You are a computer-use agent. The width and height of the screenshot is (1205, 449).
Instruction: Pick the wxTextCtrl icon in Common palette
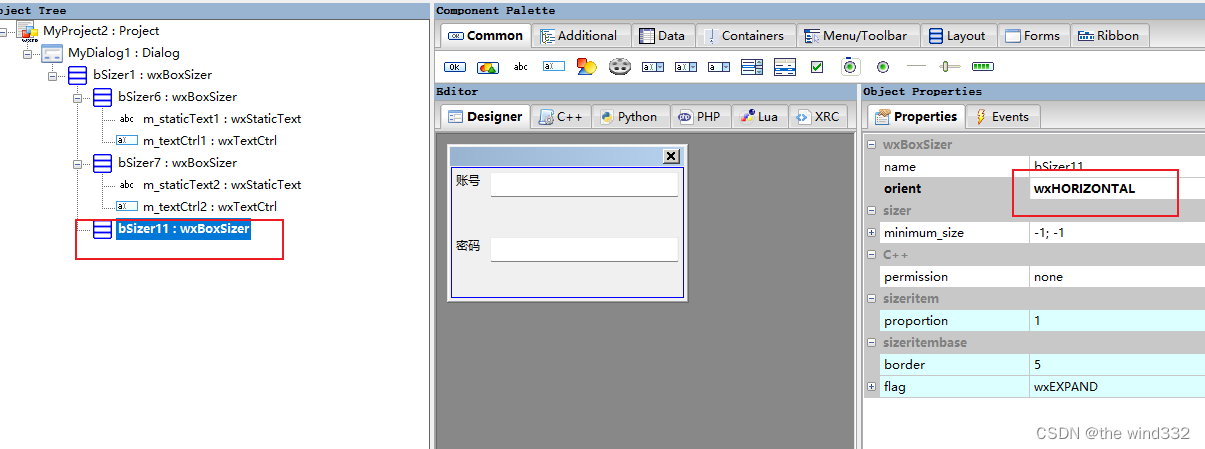[x=554, y=67]
